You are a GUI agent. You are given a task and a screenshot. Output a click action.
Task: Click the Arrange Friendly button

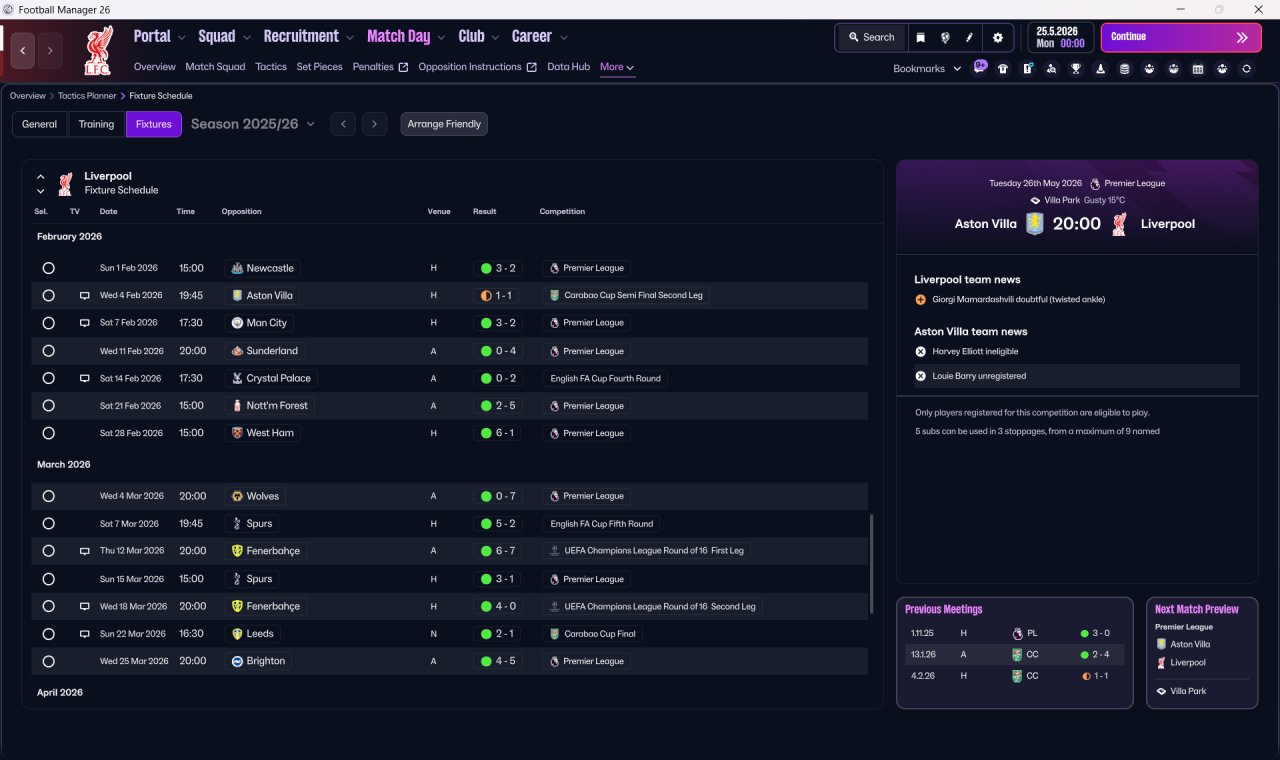tap(444, 124)
